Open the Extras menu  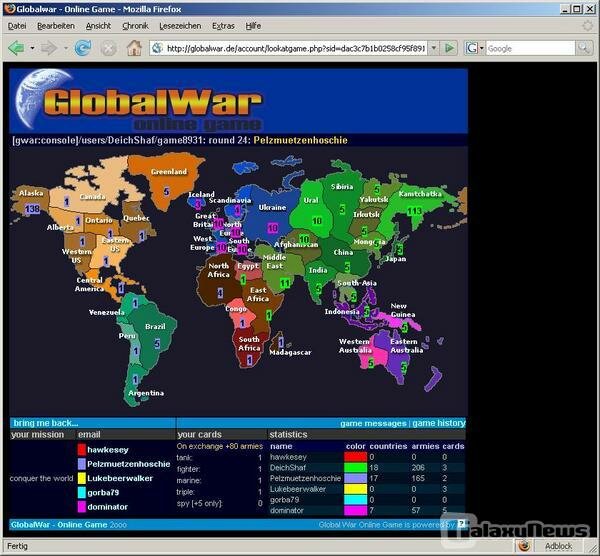pos(223,26)
